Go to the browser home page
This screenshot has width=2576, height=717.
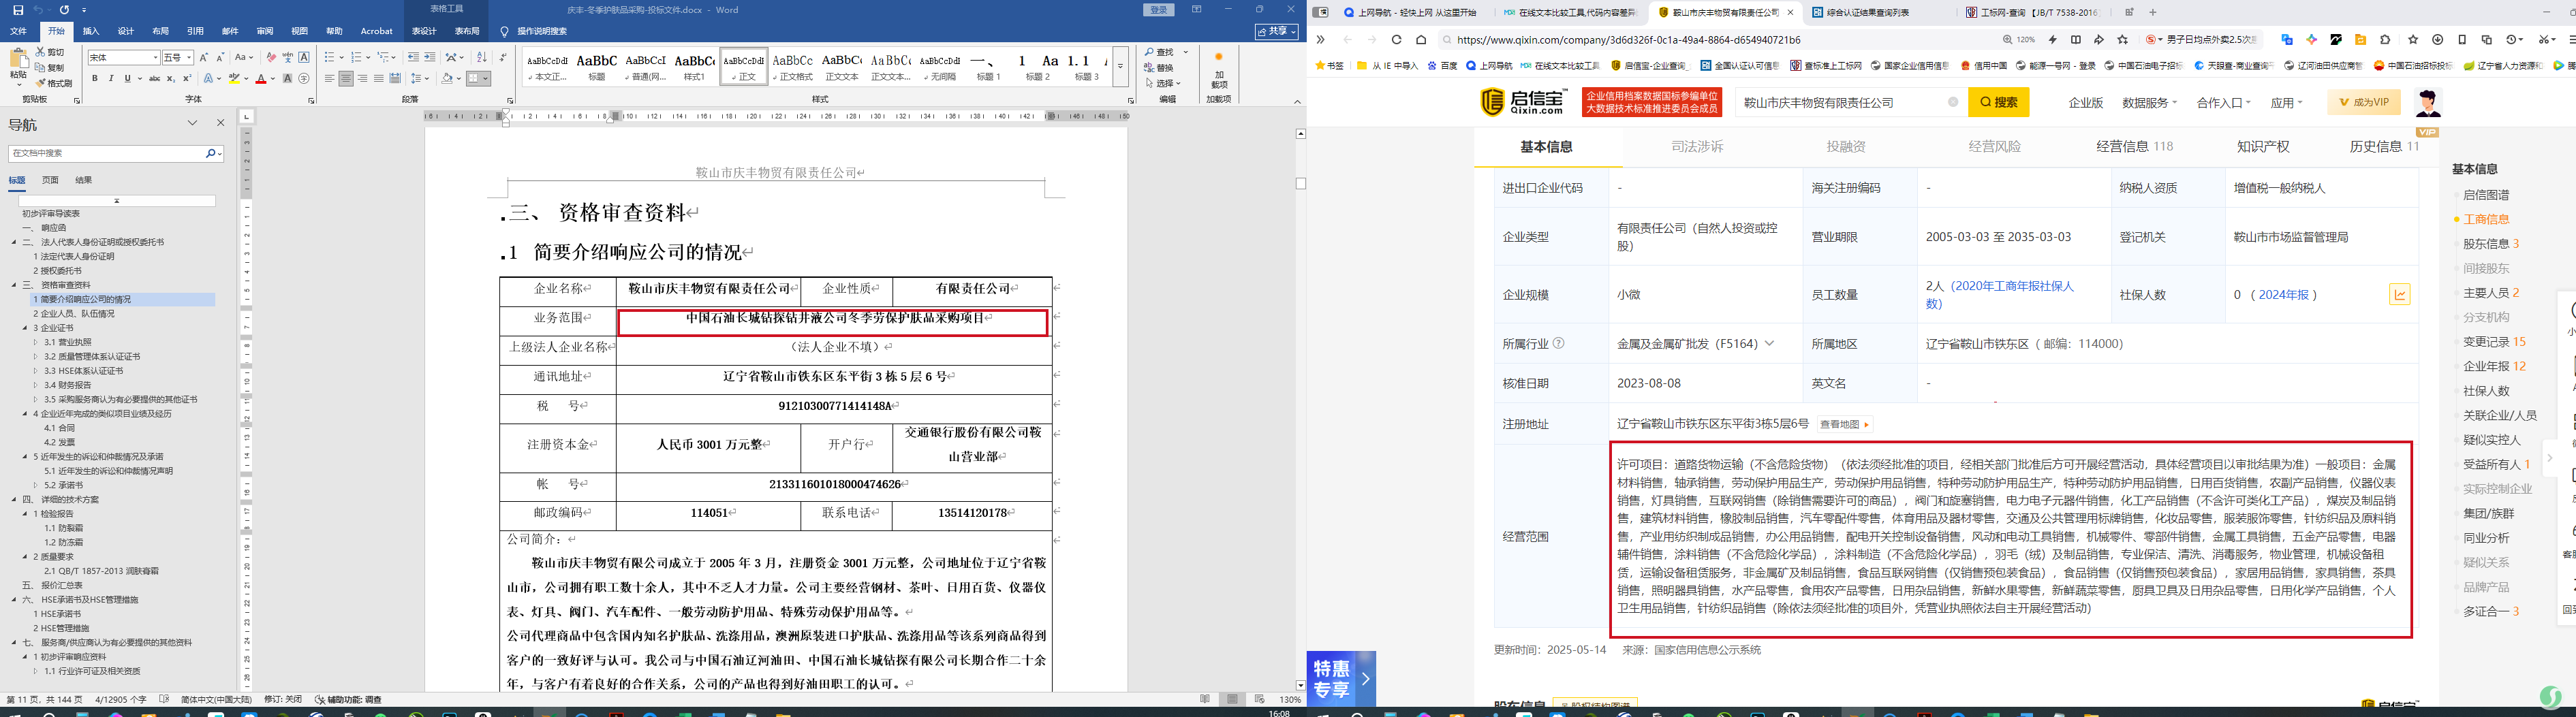[1421, 40]
